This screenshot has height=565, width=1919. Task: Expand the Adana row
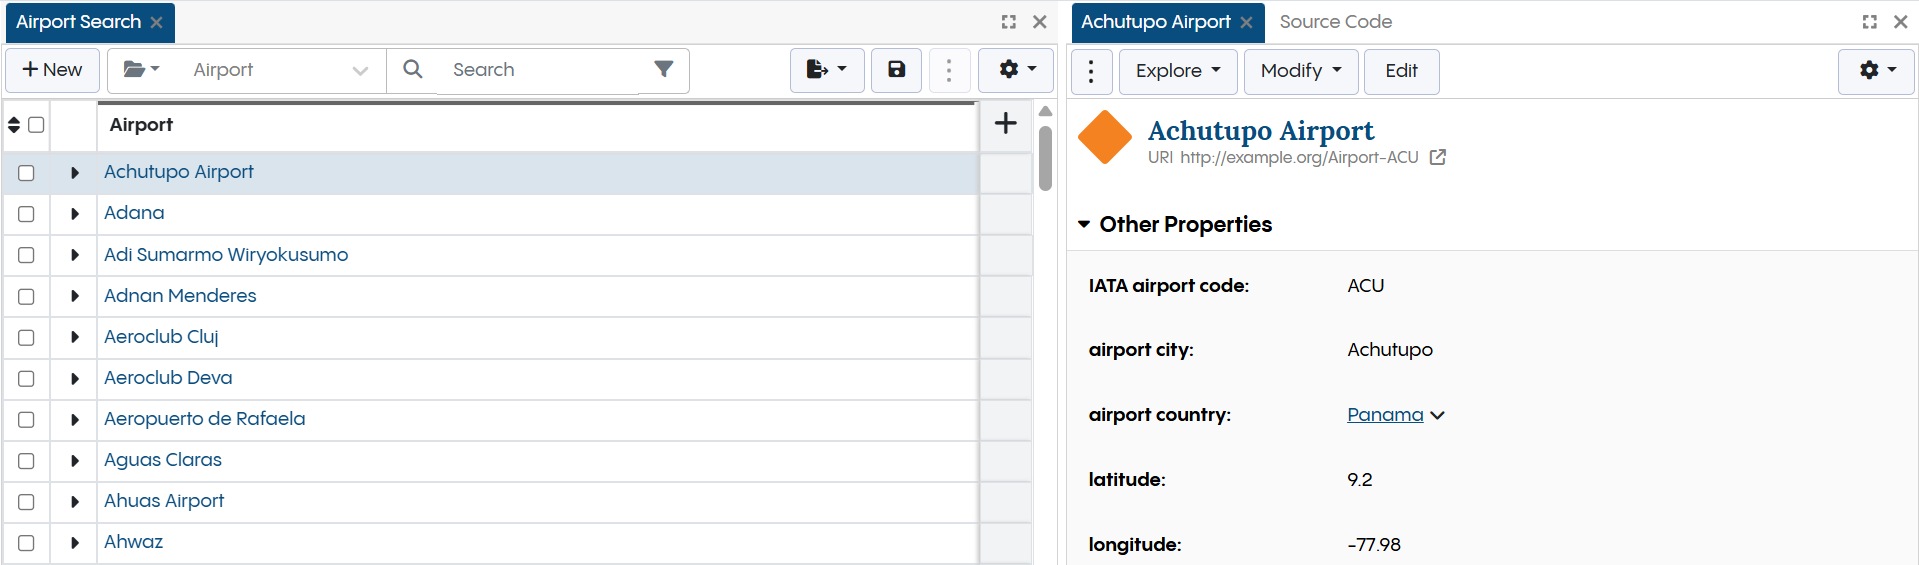[x=74, y=214]
